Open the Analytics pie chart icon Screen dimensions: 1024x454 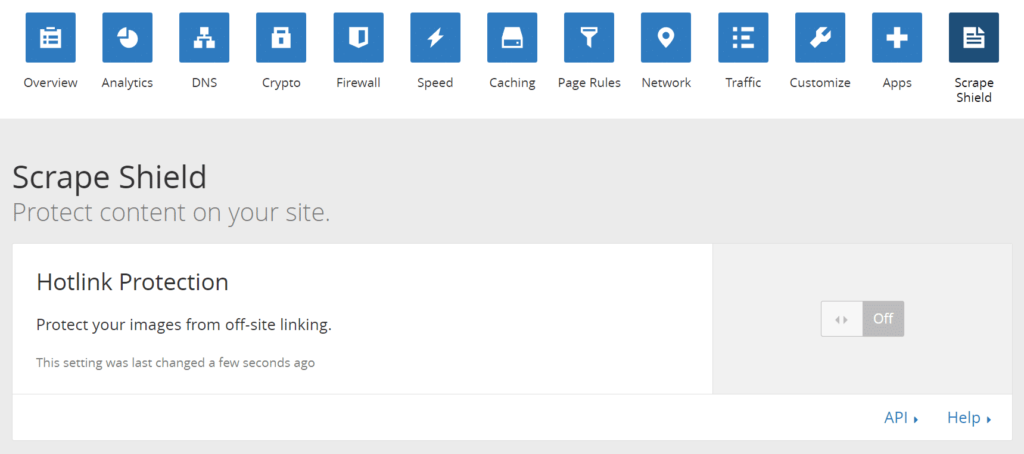127,38
